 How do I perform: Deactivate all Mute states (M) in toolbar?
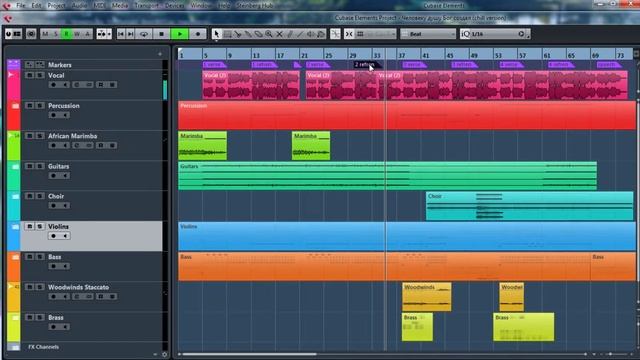(45, 34)
